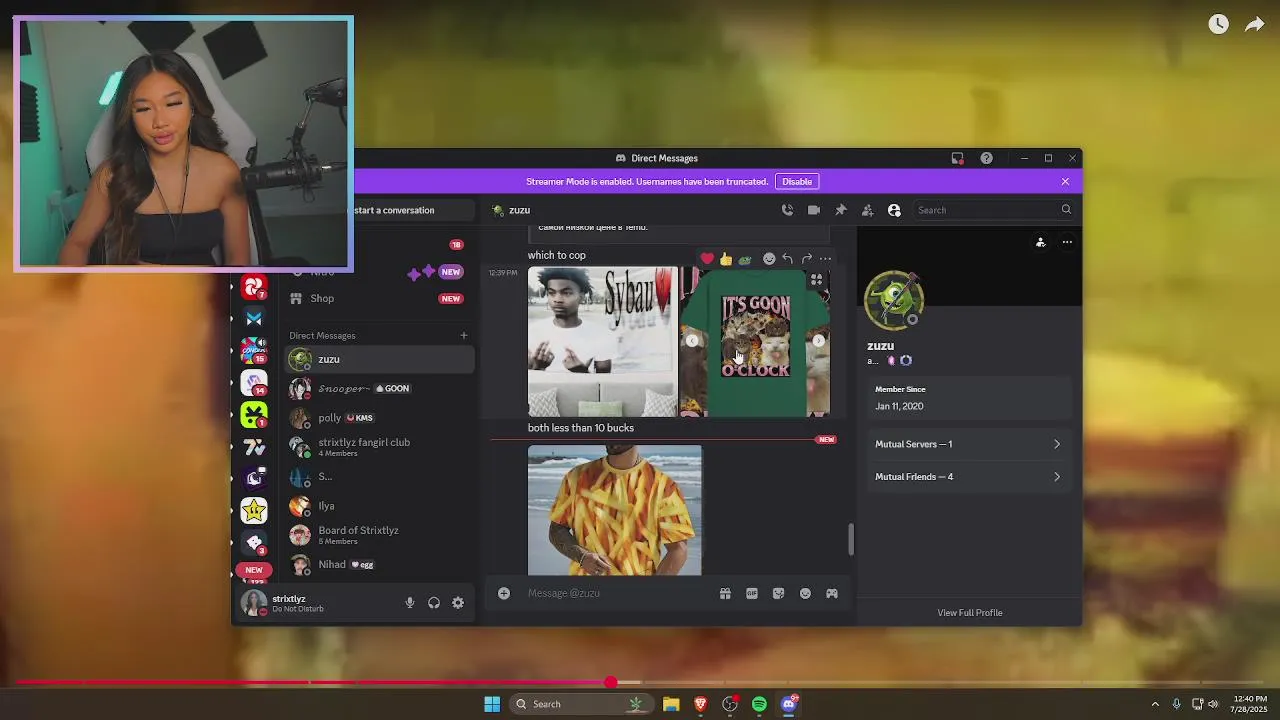This screenshot has height=720, width=1280.
Task: Select the zuzu direct message
Action: pyautogui.click(x=378, y=359)
